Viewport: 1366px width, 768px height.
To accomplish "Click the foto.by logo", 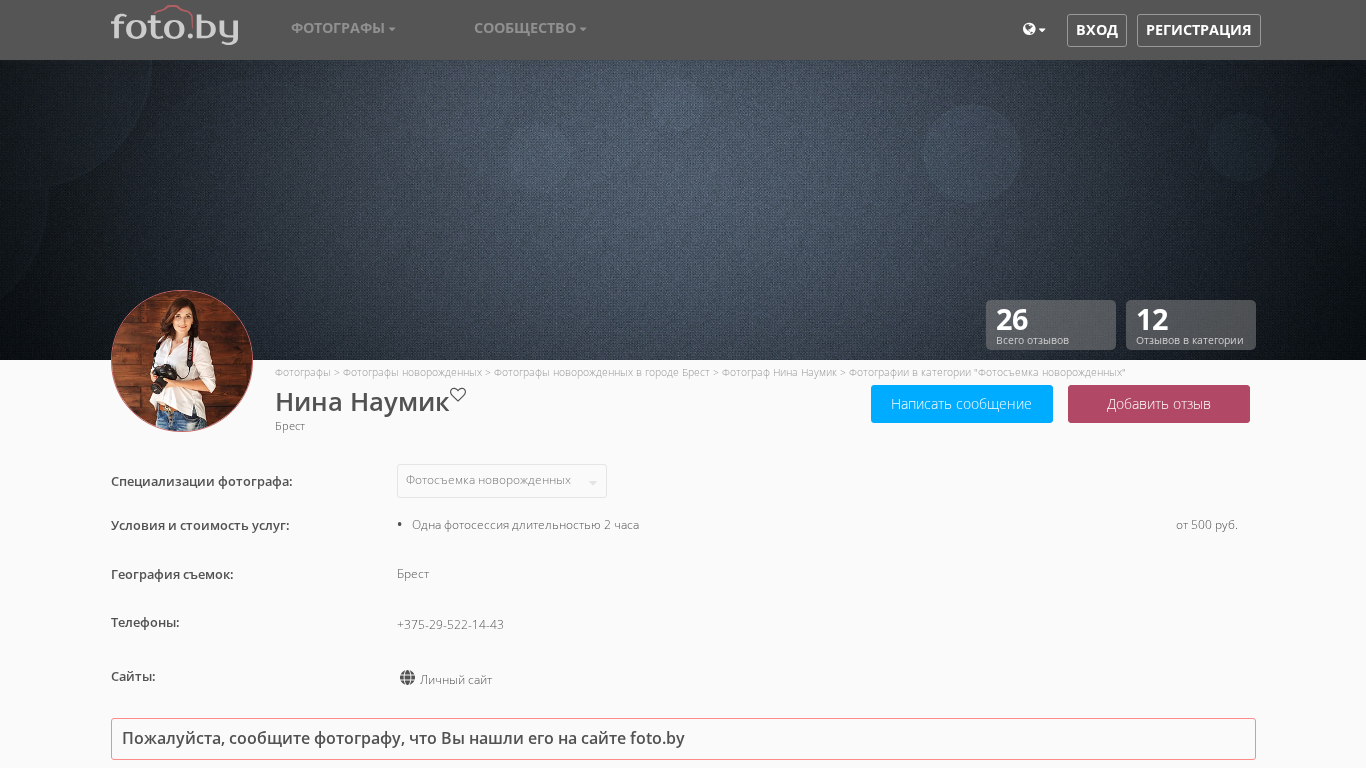I will point(174,27).
